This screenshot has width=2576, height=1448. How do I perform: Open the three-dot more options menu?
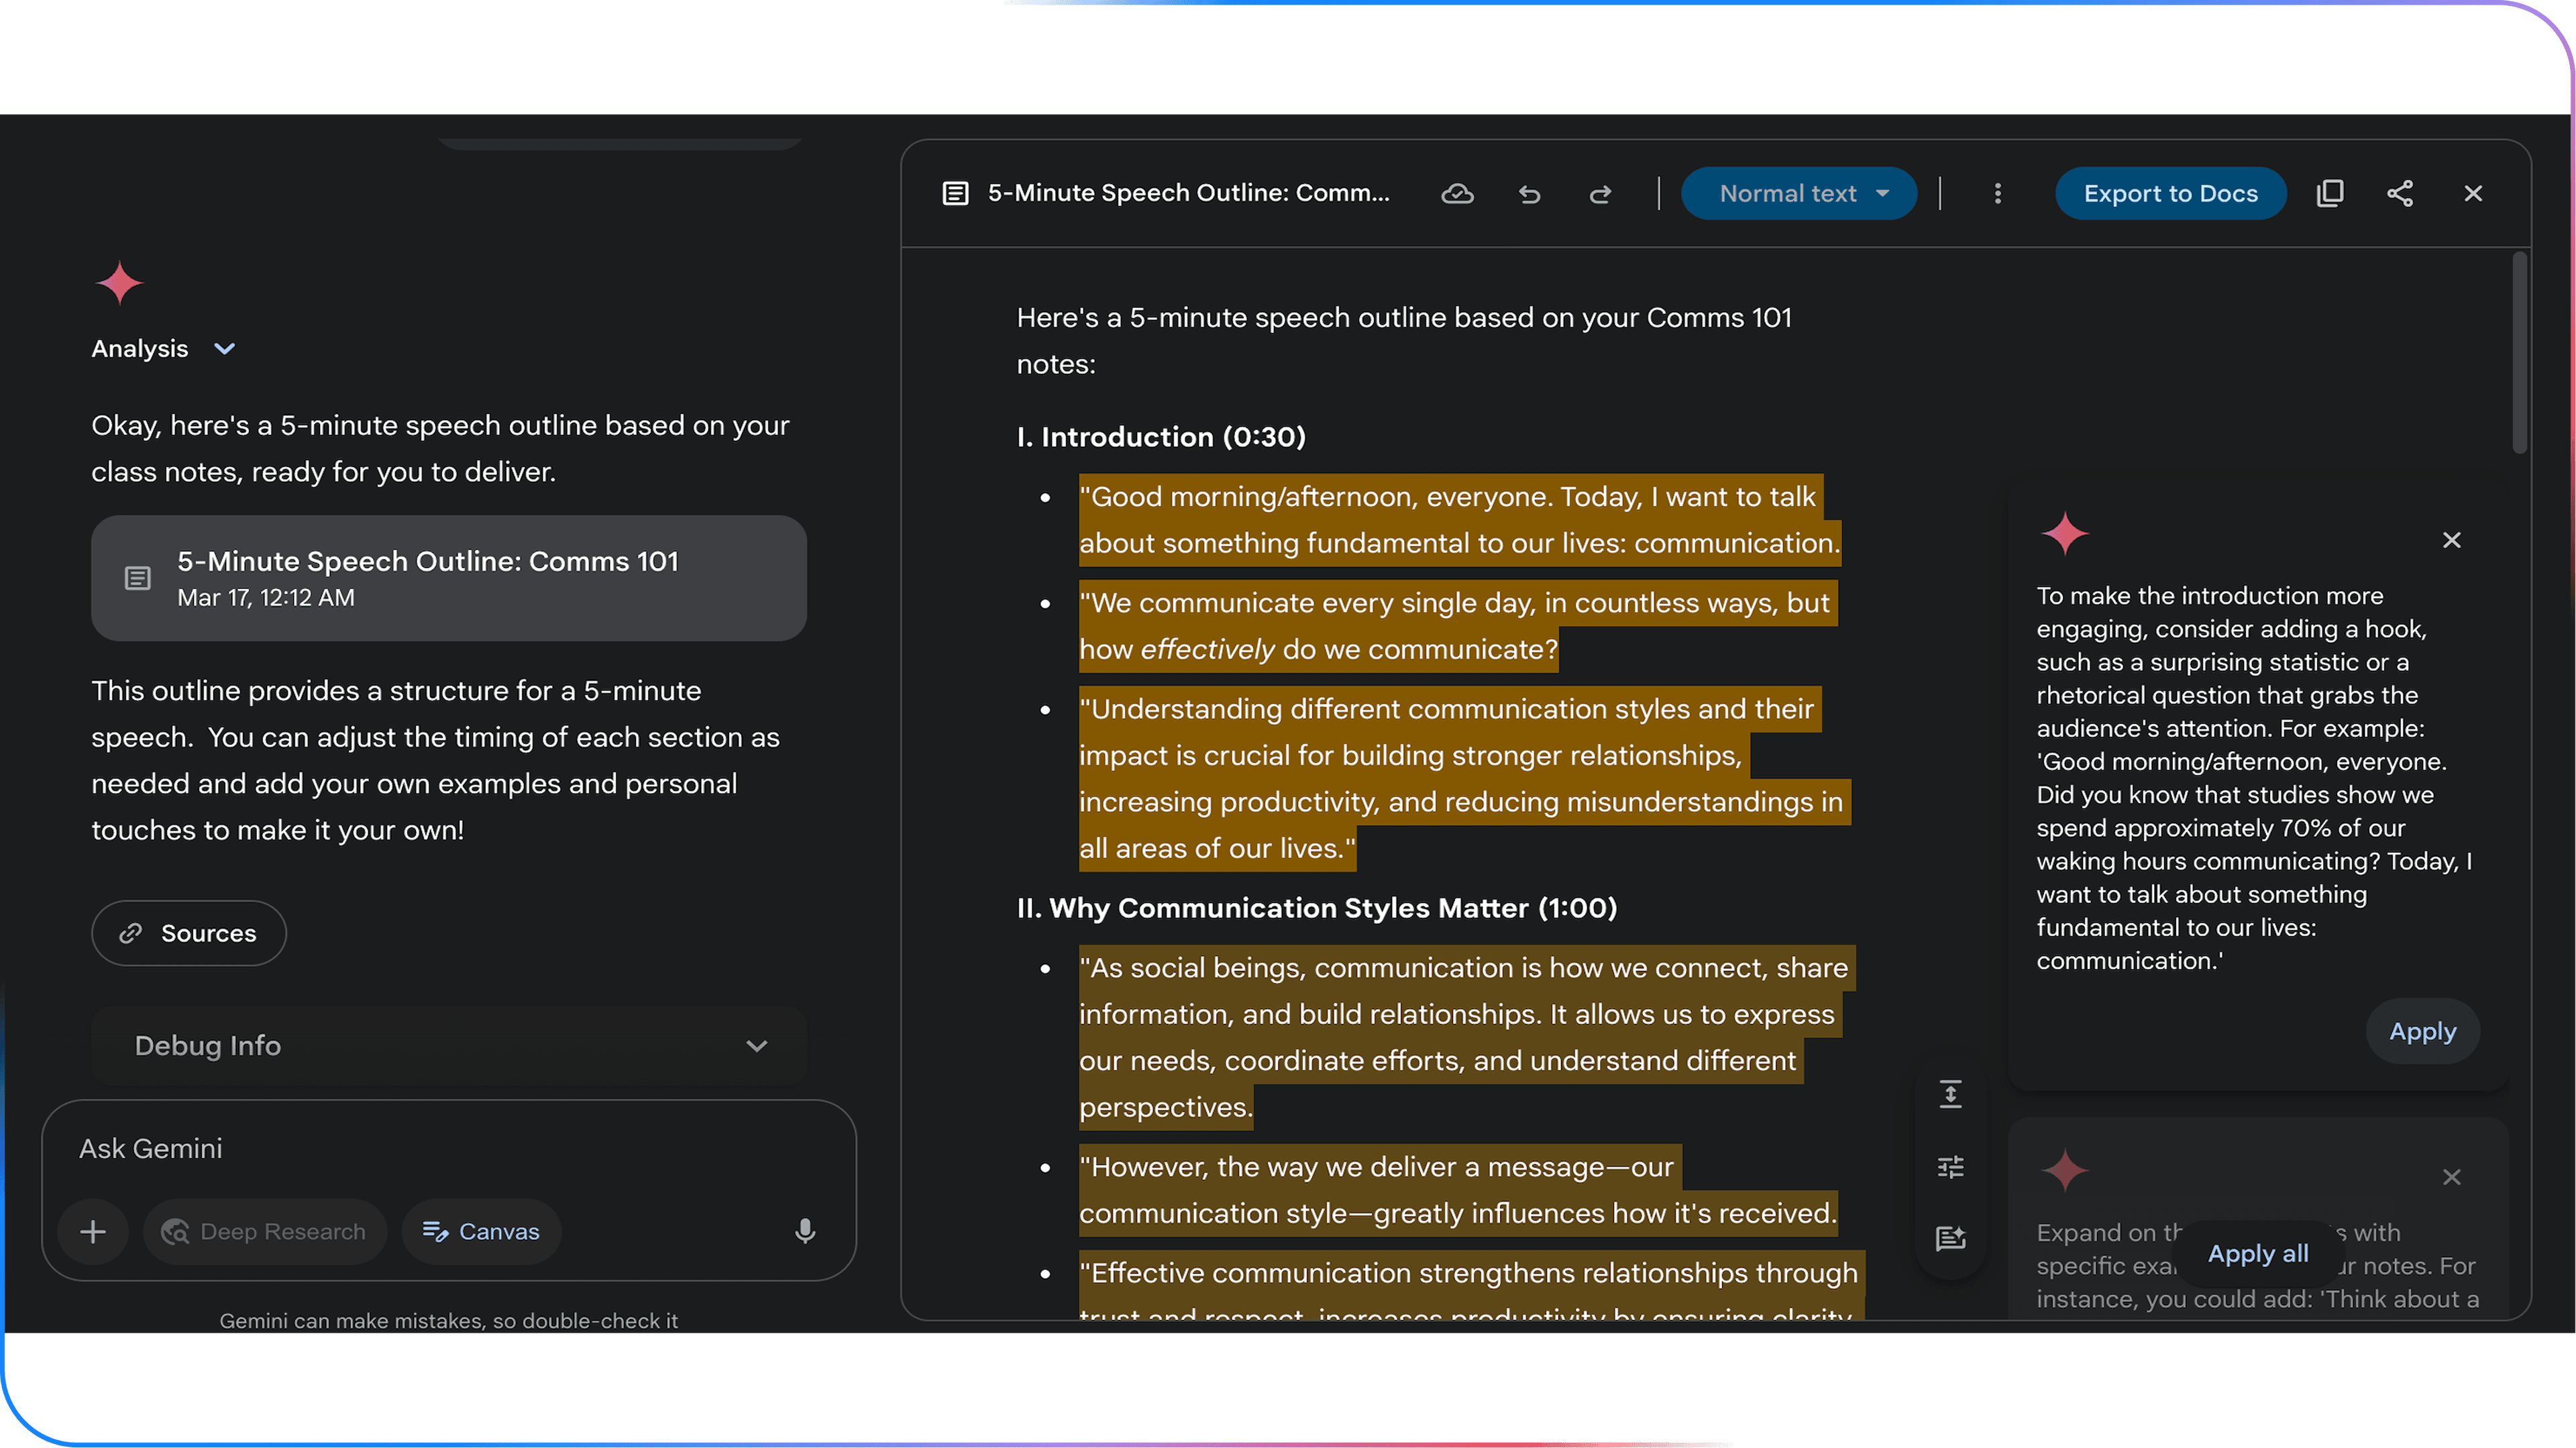[x=1997, y=194]
